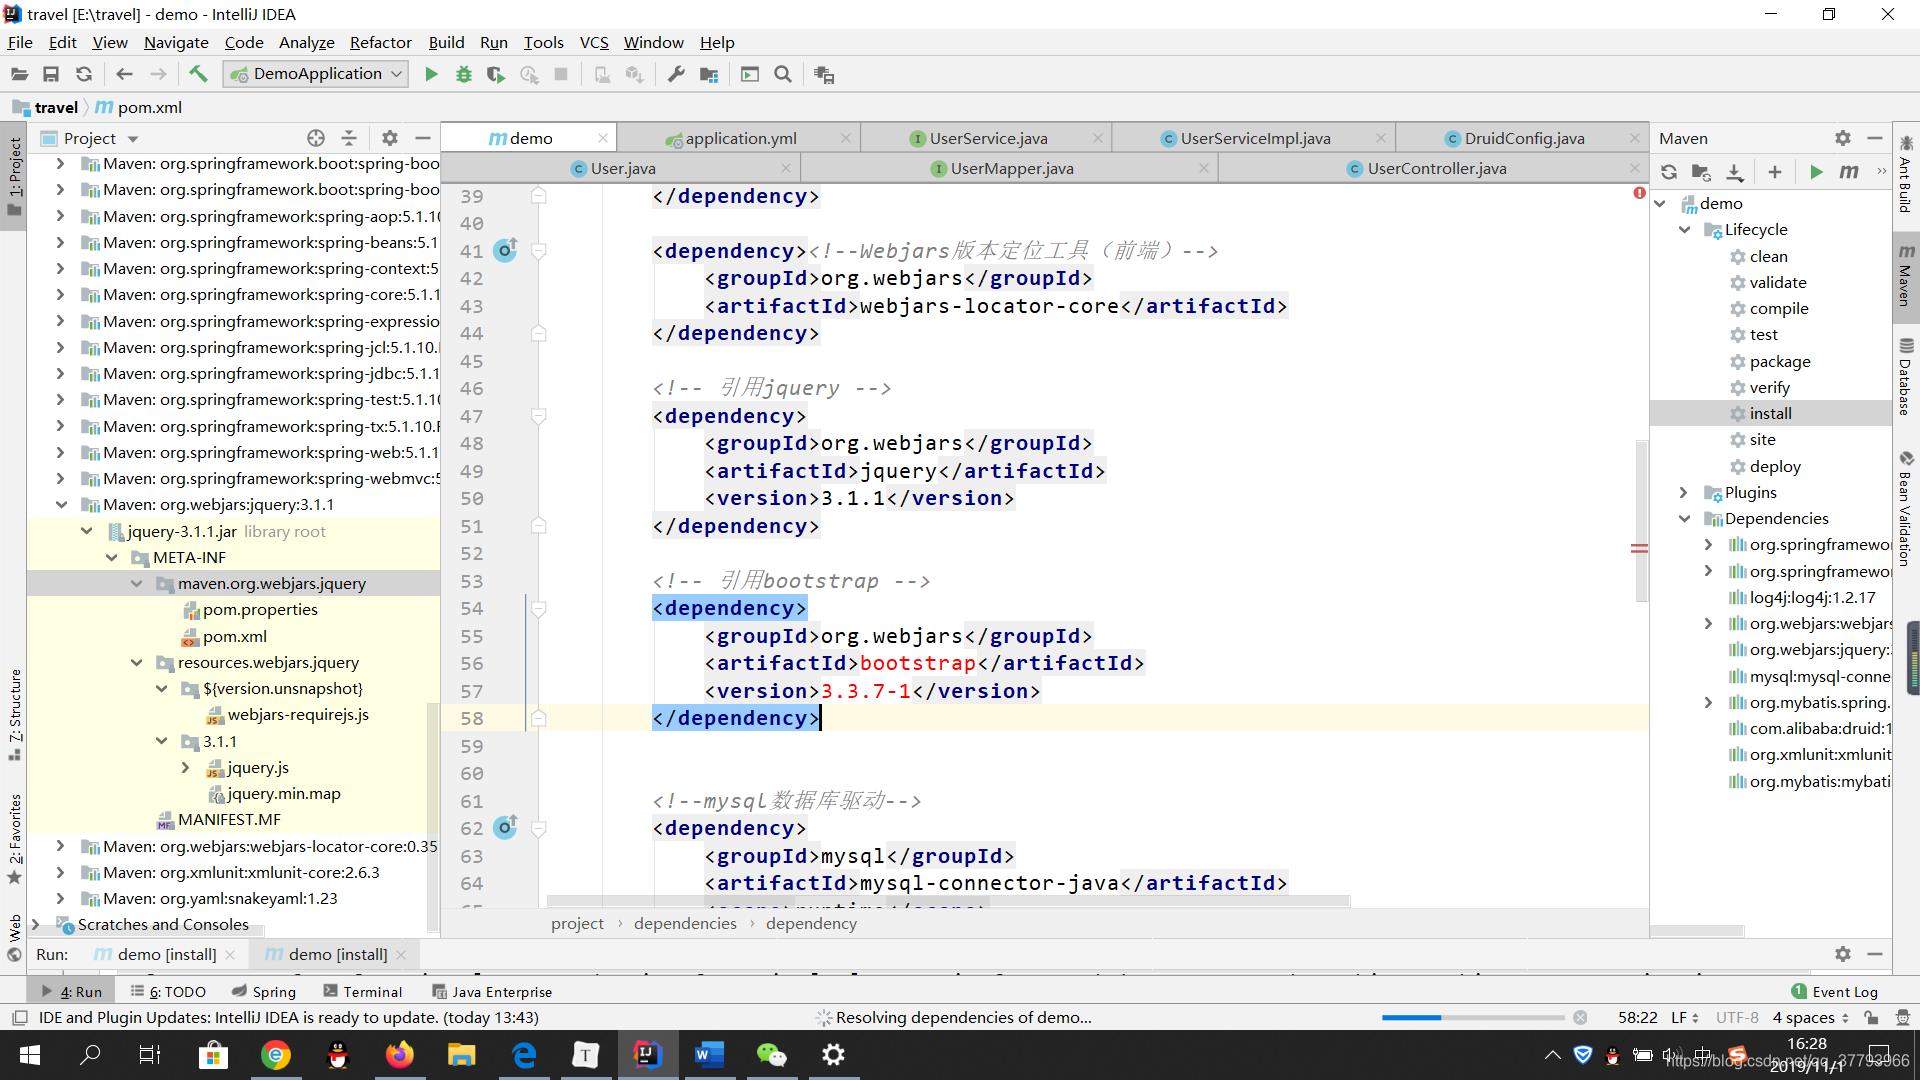
Task: Click Search Everywhere magnifier icon
Action: click(x=783, y=74)
